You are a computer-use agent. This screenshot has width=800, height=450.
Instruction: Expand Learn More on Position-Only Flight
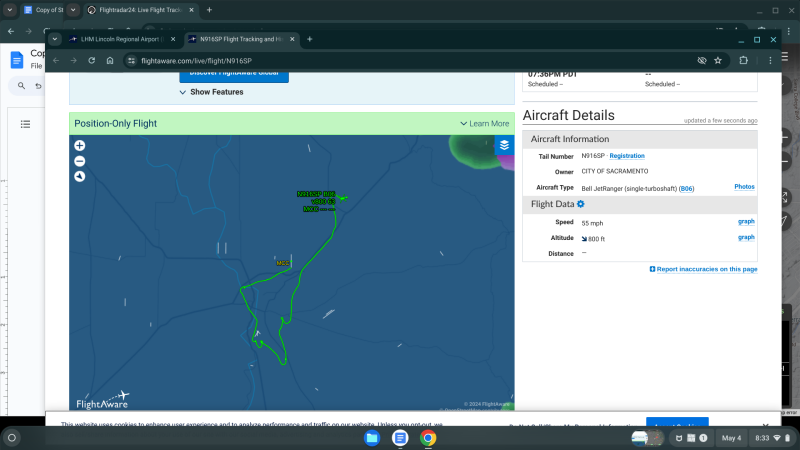click(x=484, y=123)
